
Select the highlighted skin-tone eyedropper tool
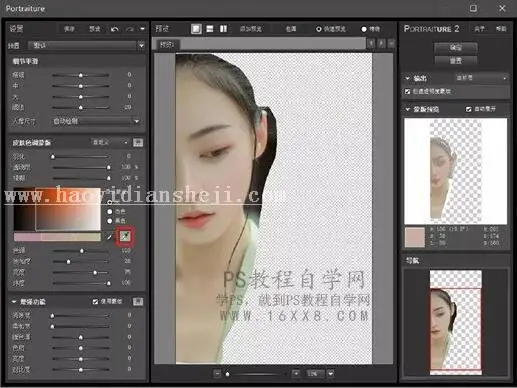125,236
